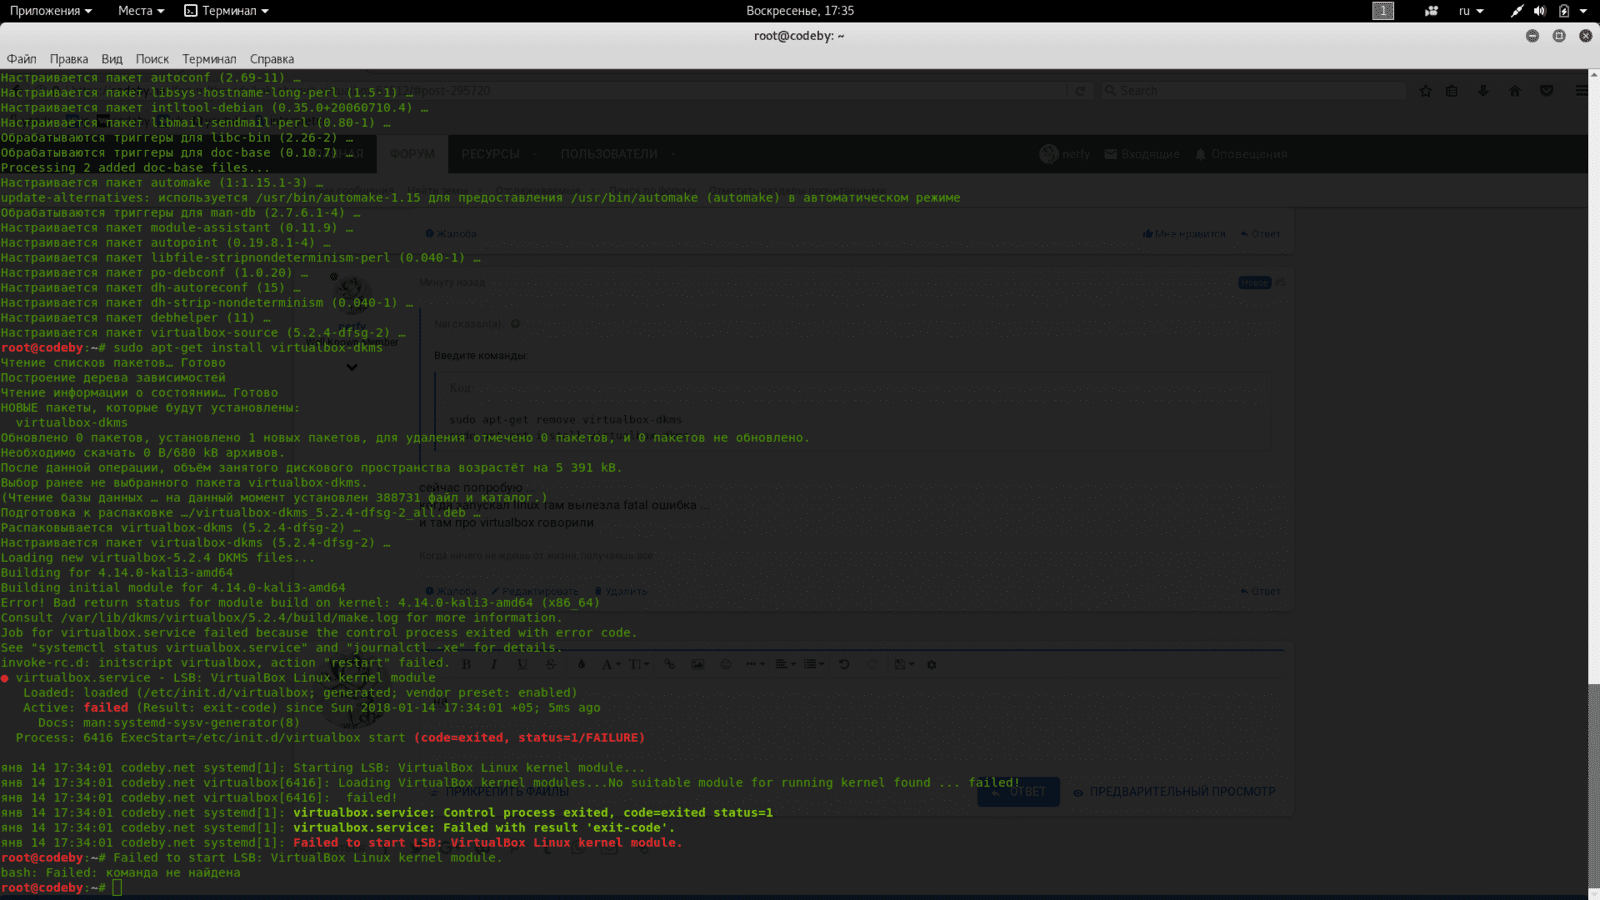Click the workspace indicator numbered 1
The image size is (1600, 900).
[x=1383, y=11]
